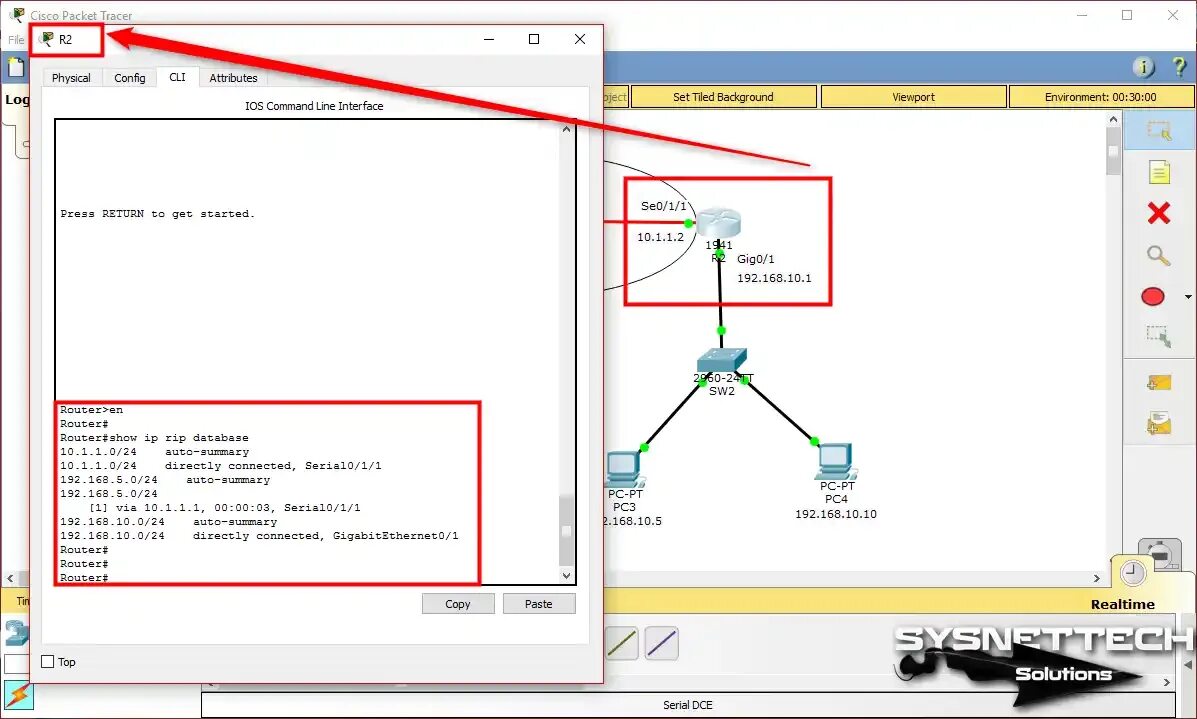Click the '192.168.10.1' workspace label
This screenshot has width=1197, height=719.
774,278
